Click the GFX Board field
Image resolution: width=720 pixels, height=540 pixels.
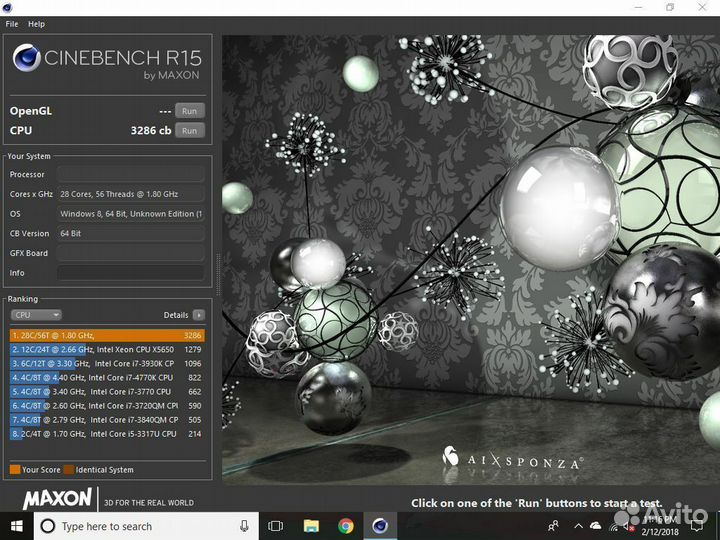pos(130,253)
